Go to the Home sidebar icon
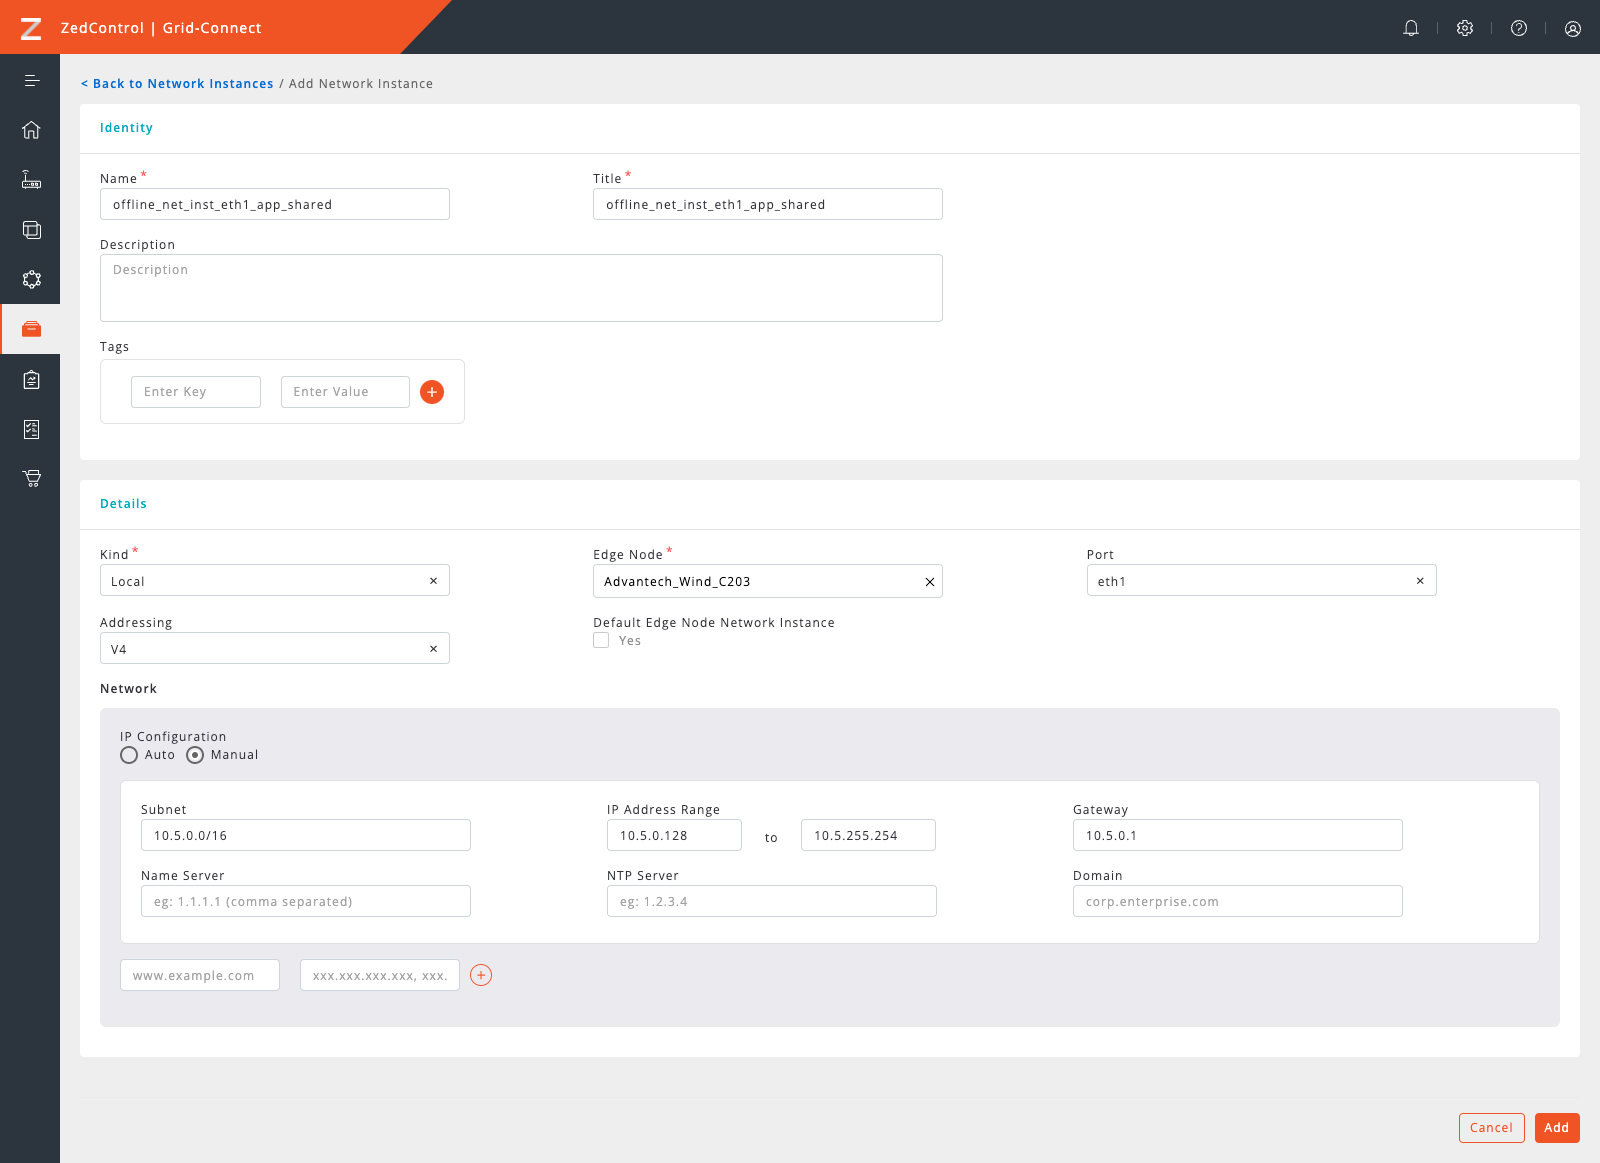This screenshot has width=1600, height=1163. pos(32,130)
